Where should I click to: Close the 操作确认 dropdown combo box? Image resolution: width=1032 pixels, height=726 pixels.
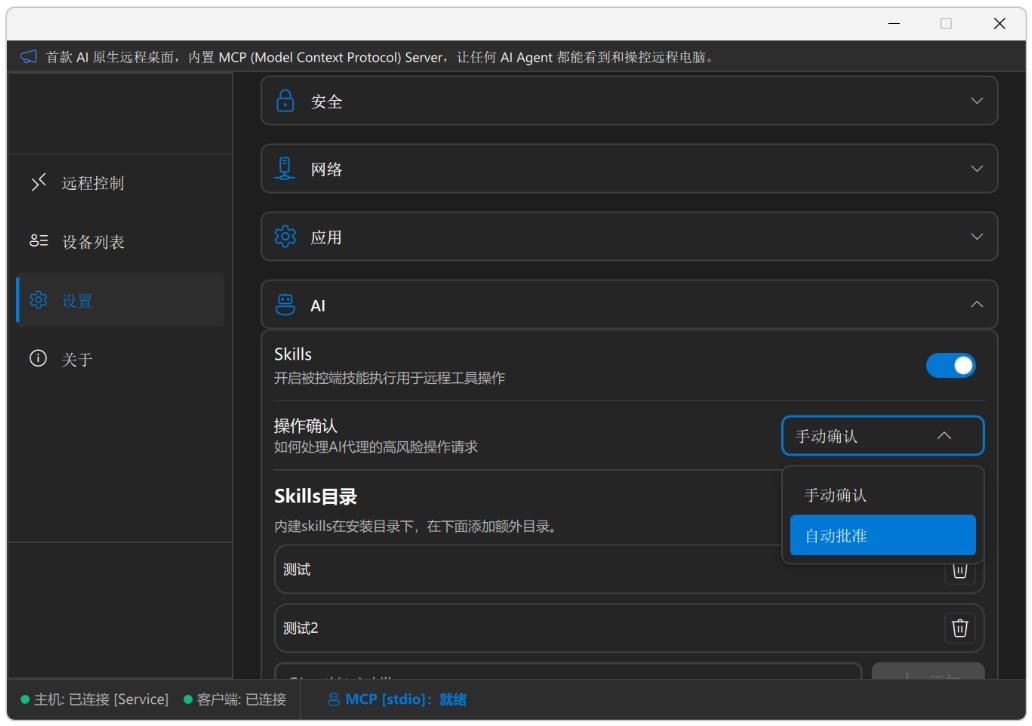pos(883,436)
